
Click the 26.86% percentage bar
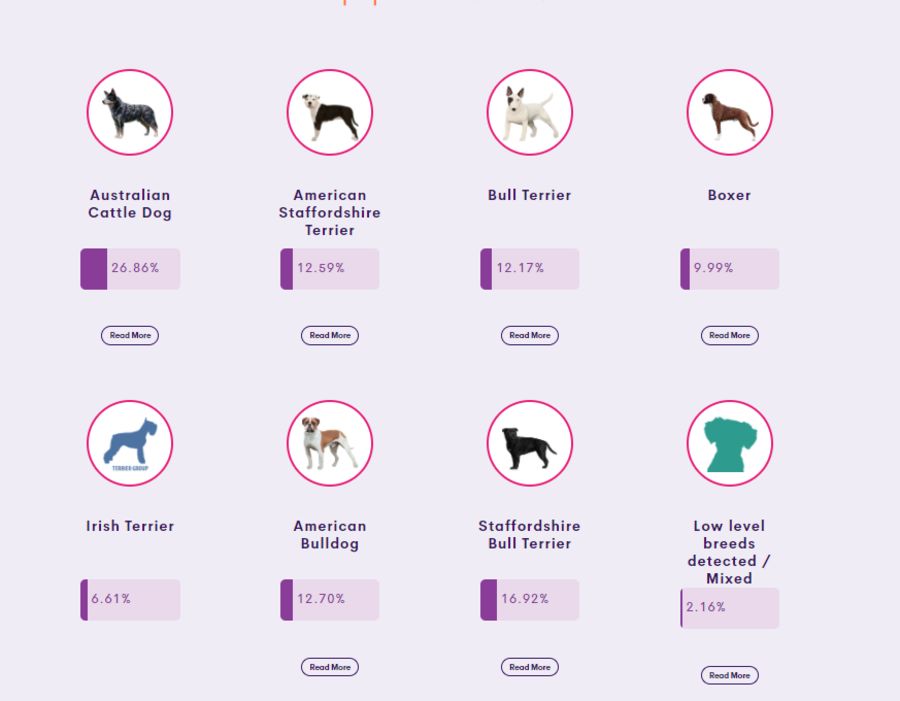pyautogui.click(x=130, y=269)
